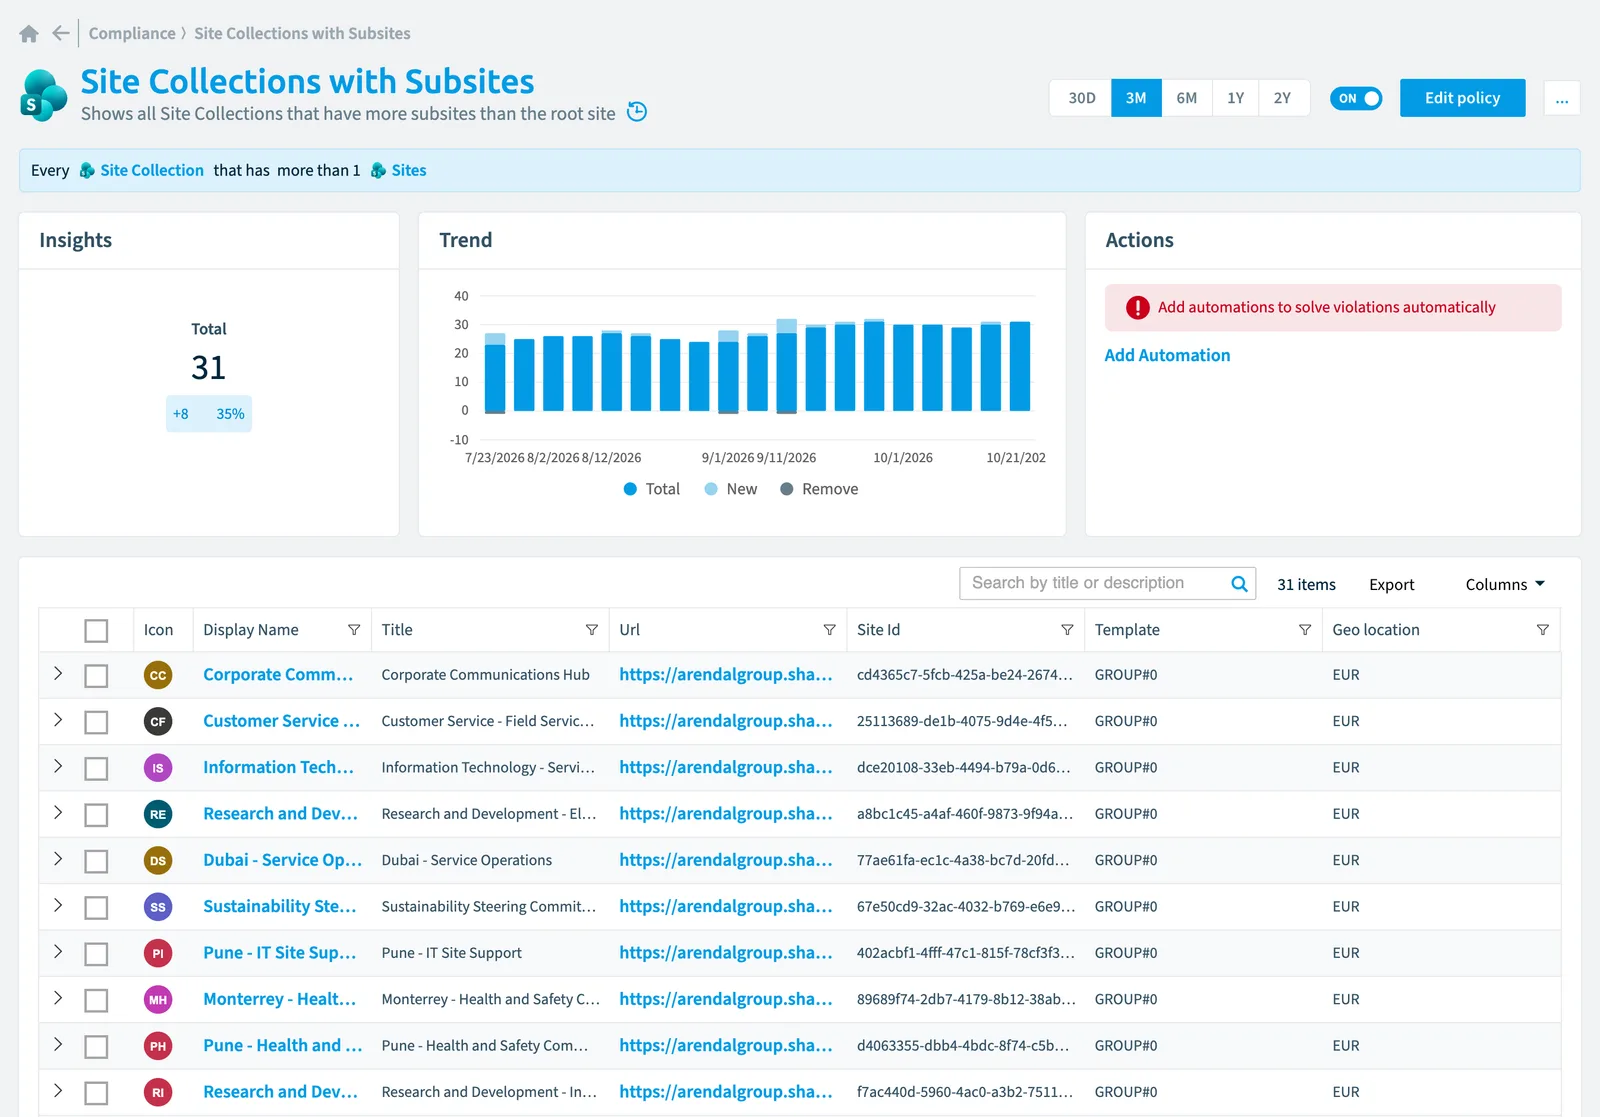Open Compliance breadcrumb link

[x=132, y=33]
